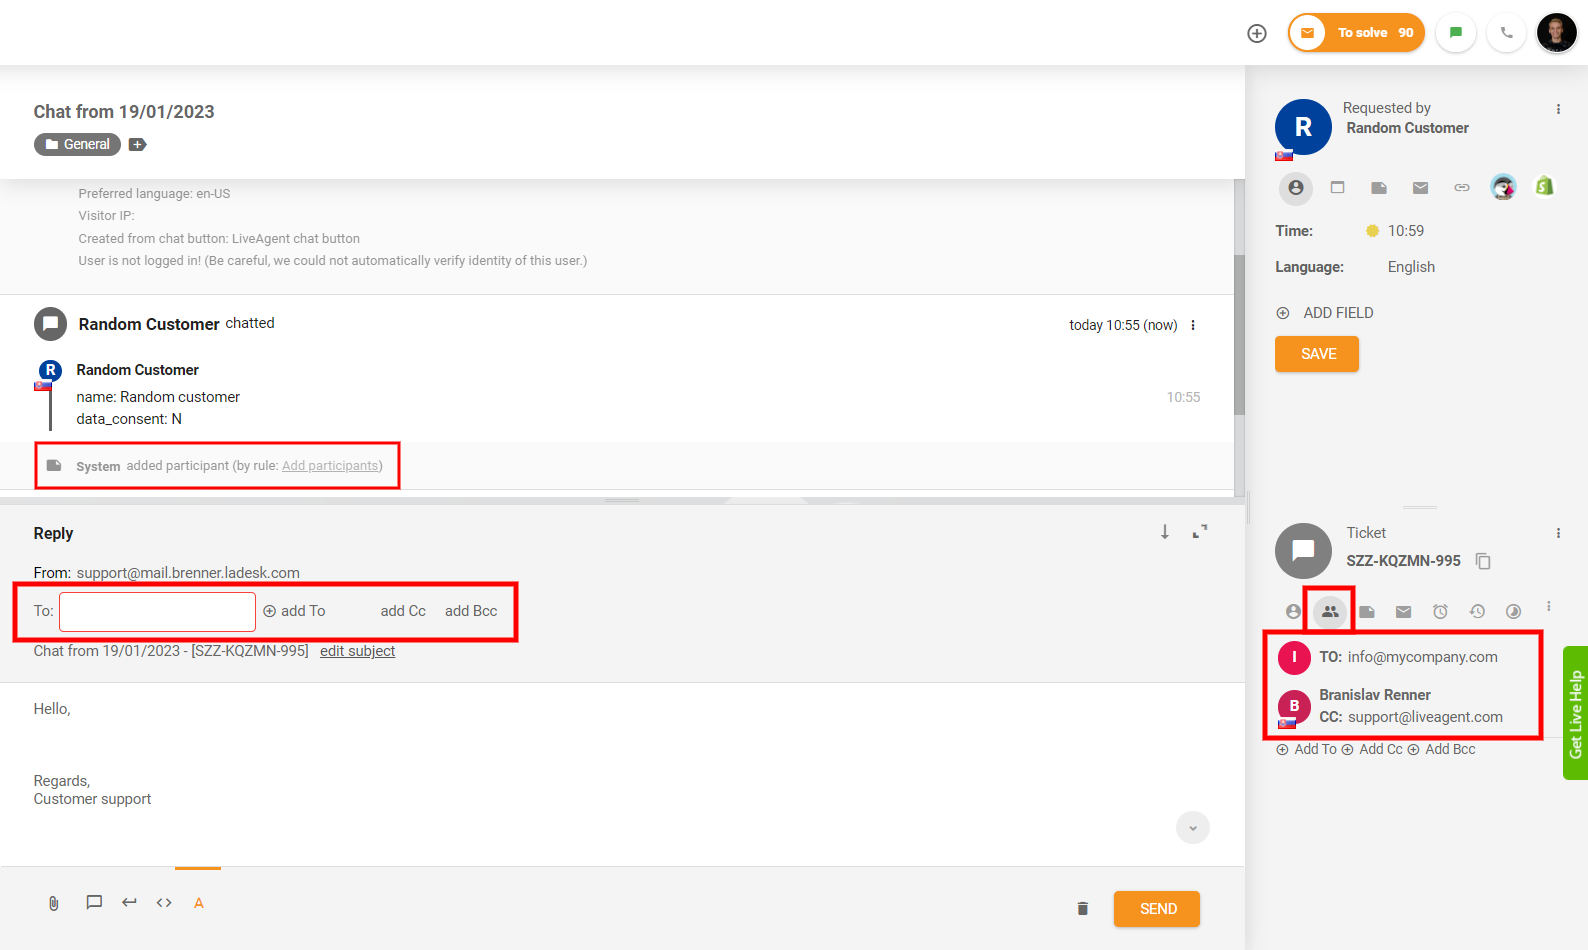Open the customer contact details tab
This screenshot has width=1588, height=950.
pyautogui.click(x=1295, y=187)
